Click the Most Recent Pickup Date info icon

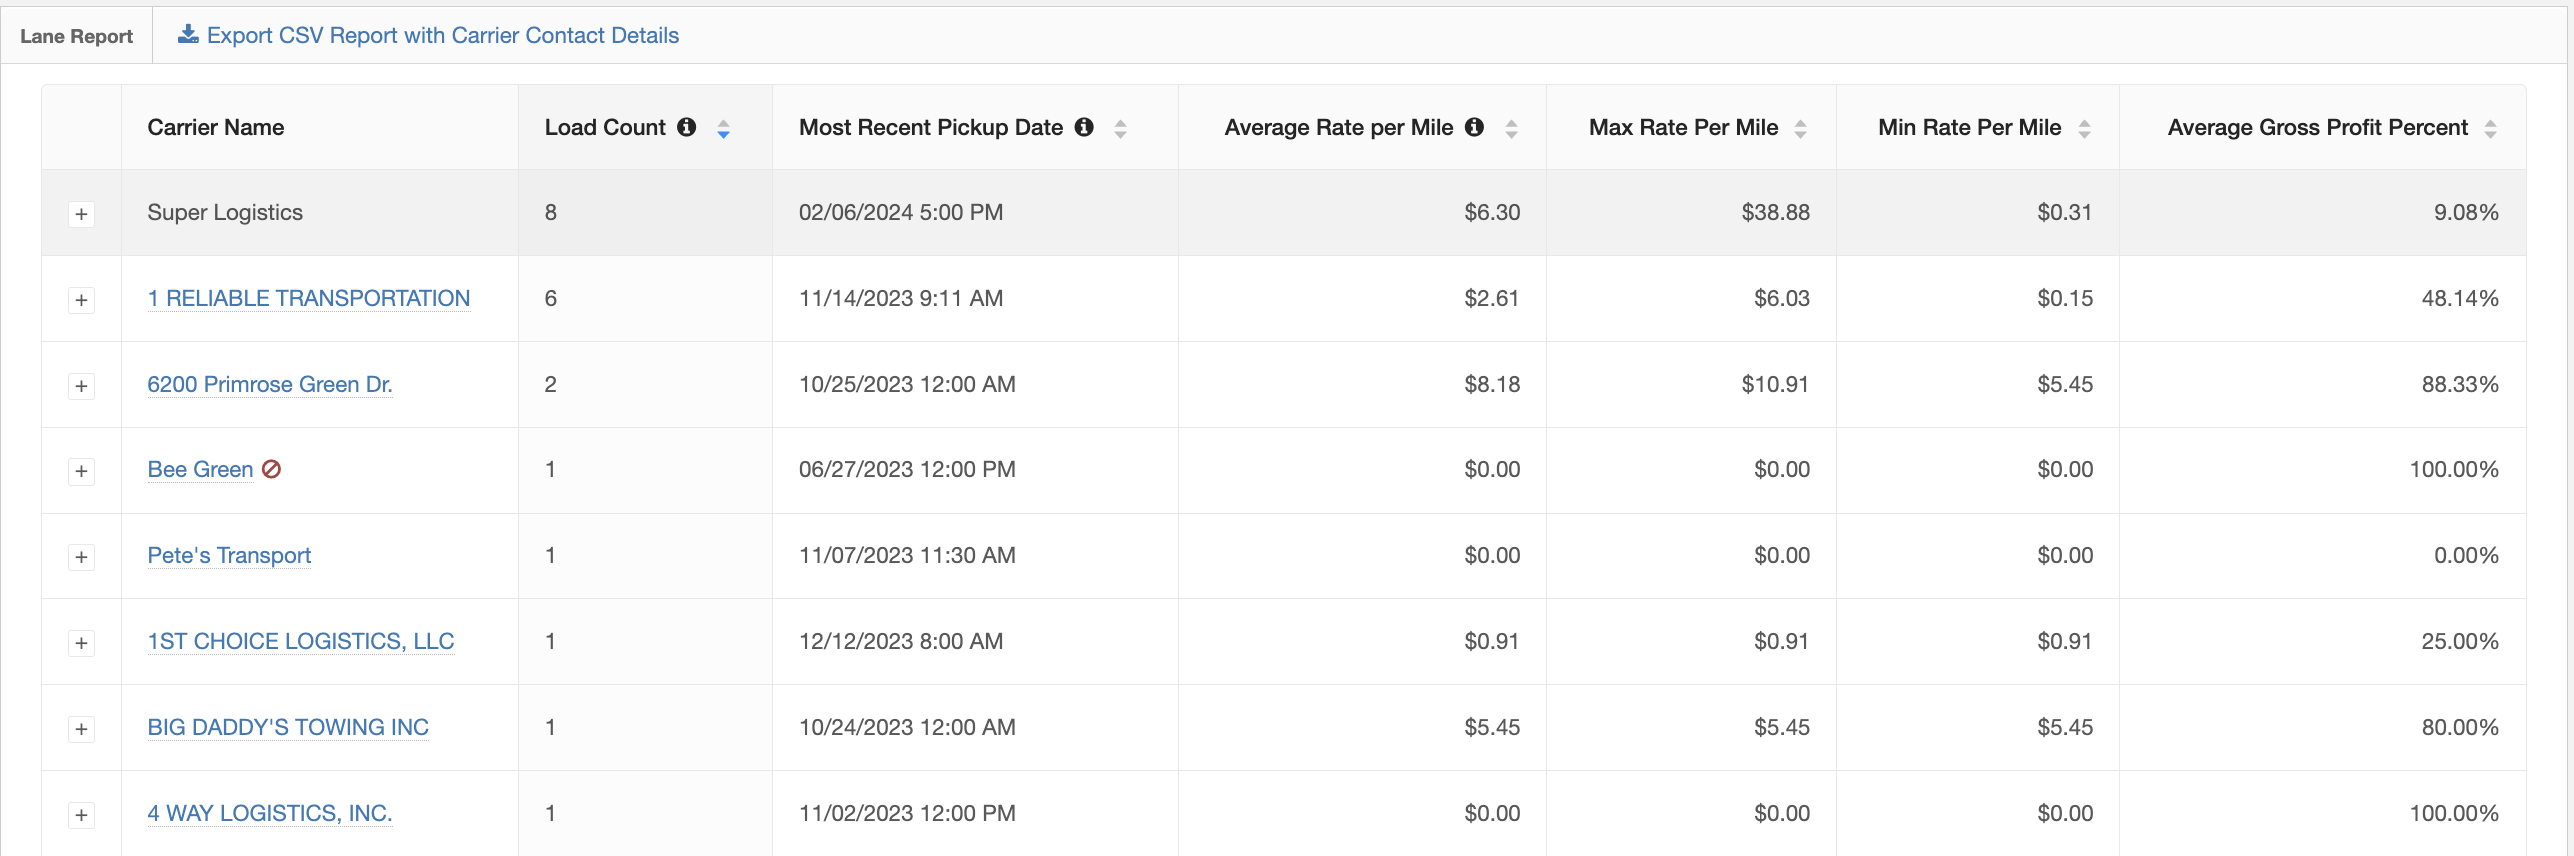pos(1084,127)
